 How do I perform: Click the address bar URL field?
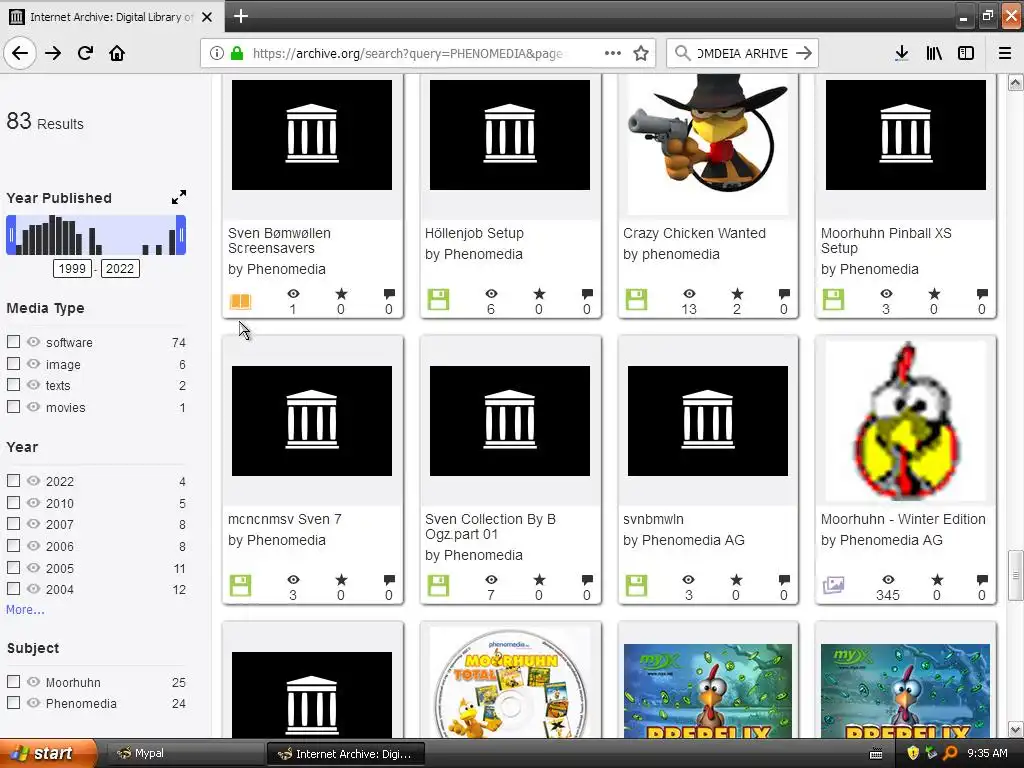click(x=408, y=54)
